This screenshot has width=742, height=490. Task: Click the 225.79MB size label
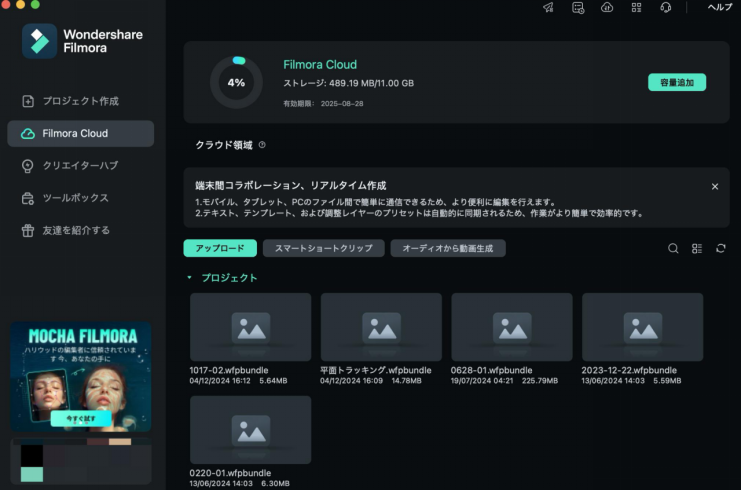[540, 381]
